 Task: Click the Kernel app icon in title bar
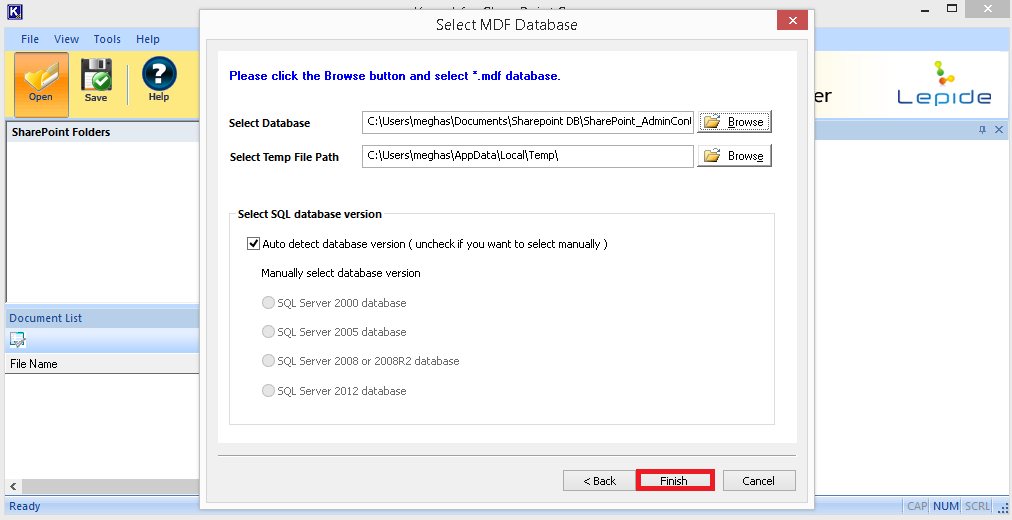(15, 11)
